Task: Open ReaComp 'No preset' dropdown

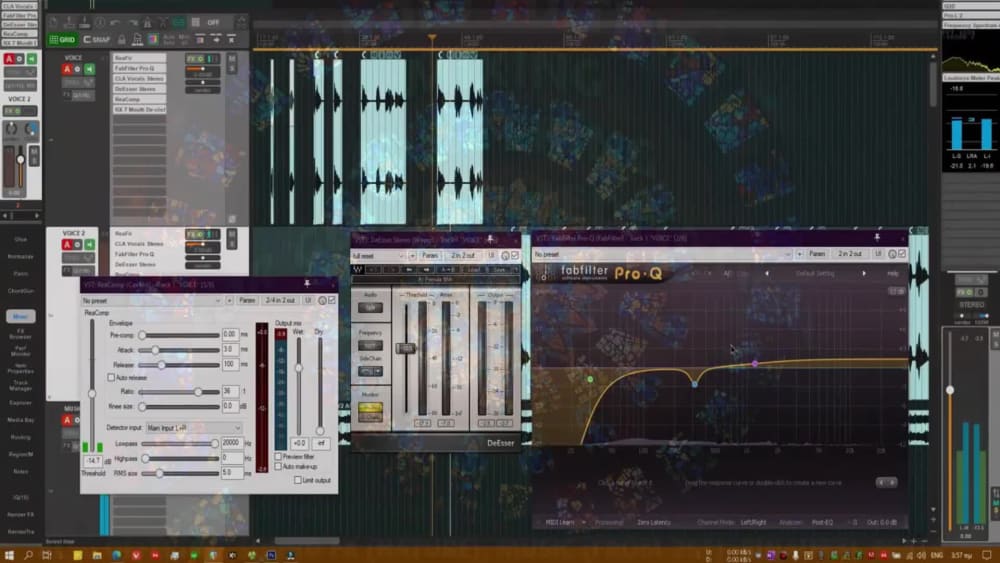Action: (152, 300)
